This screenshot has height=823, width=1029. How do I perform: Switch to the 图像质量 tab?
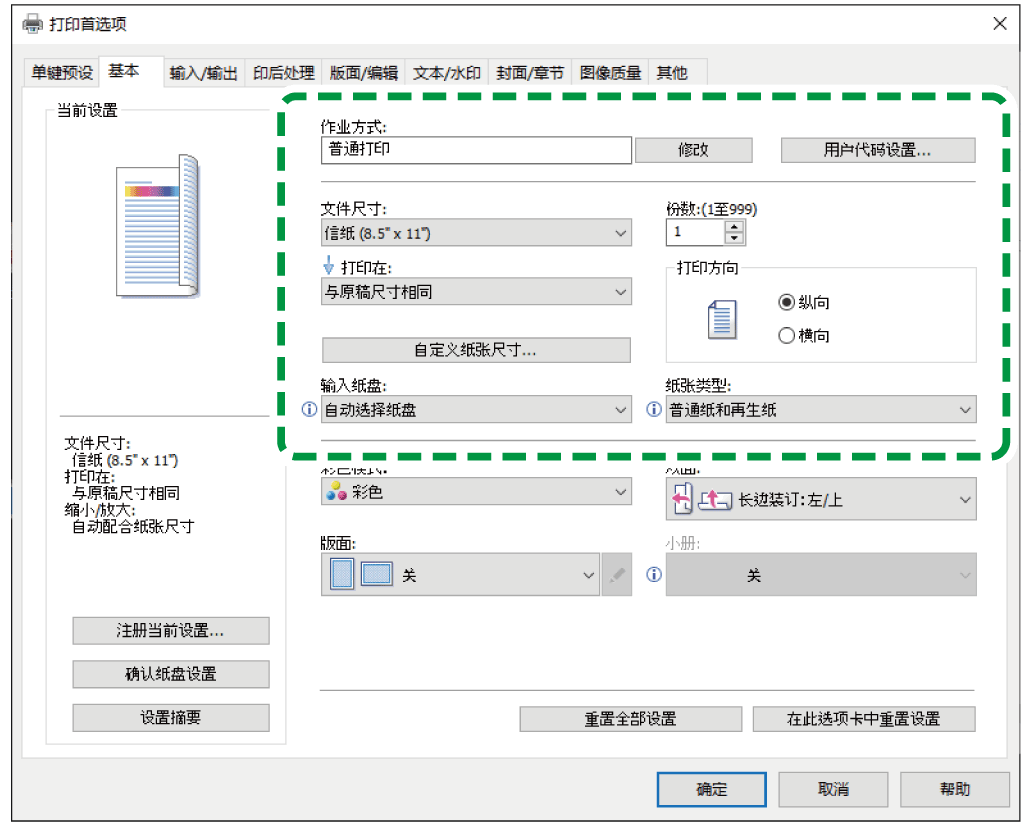(611, 72)
